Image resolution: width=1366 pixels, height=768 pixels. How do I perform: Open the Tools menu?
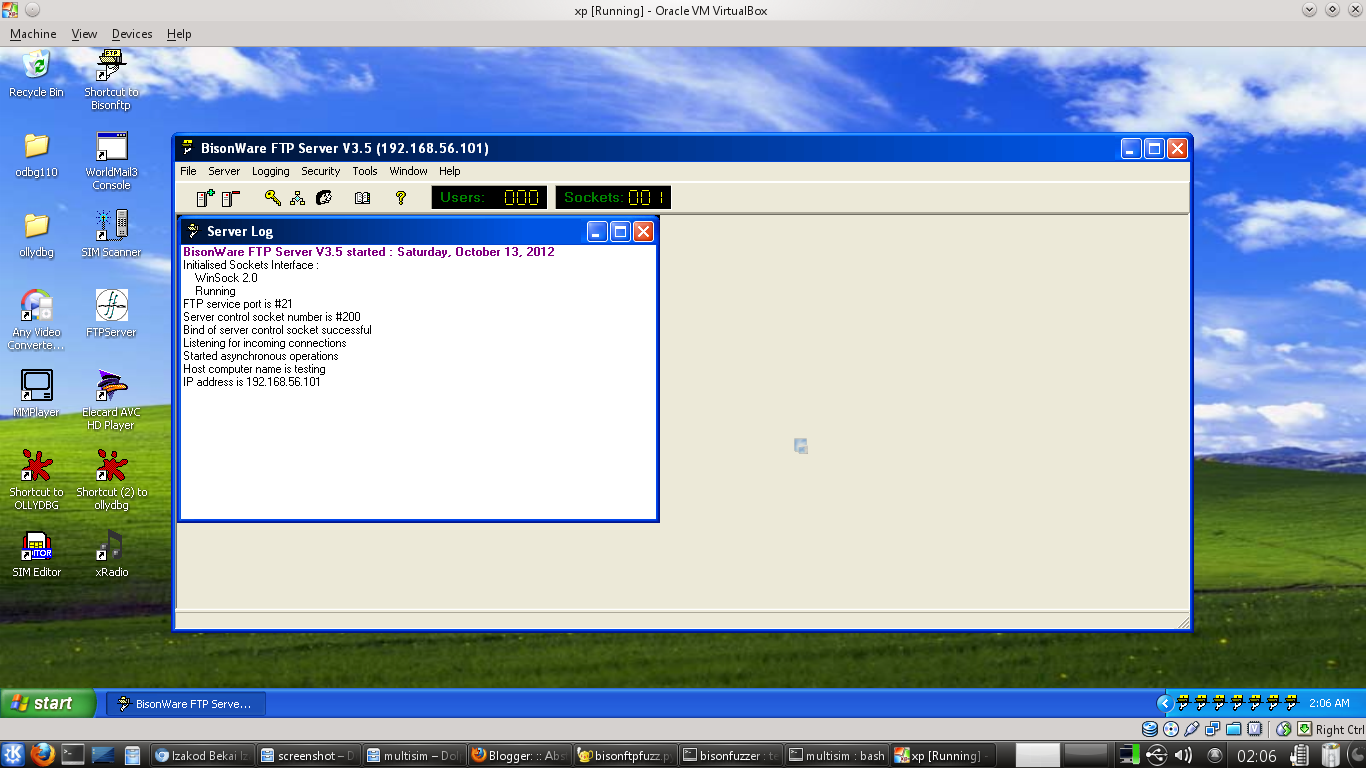[365, 171]
